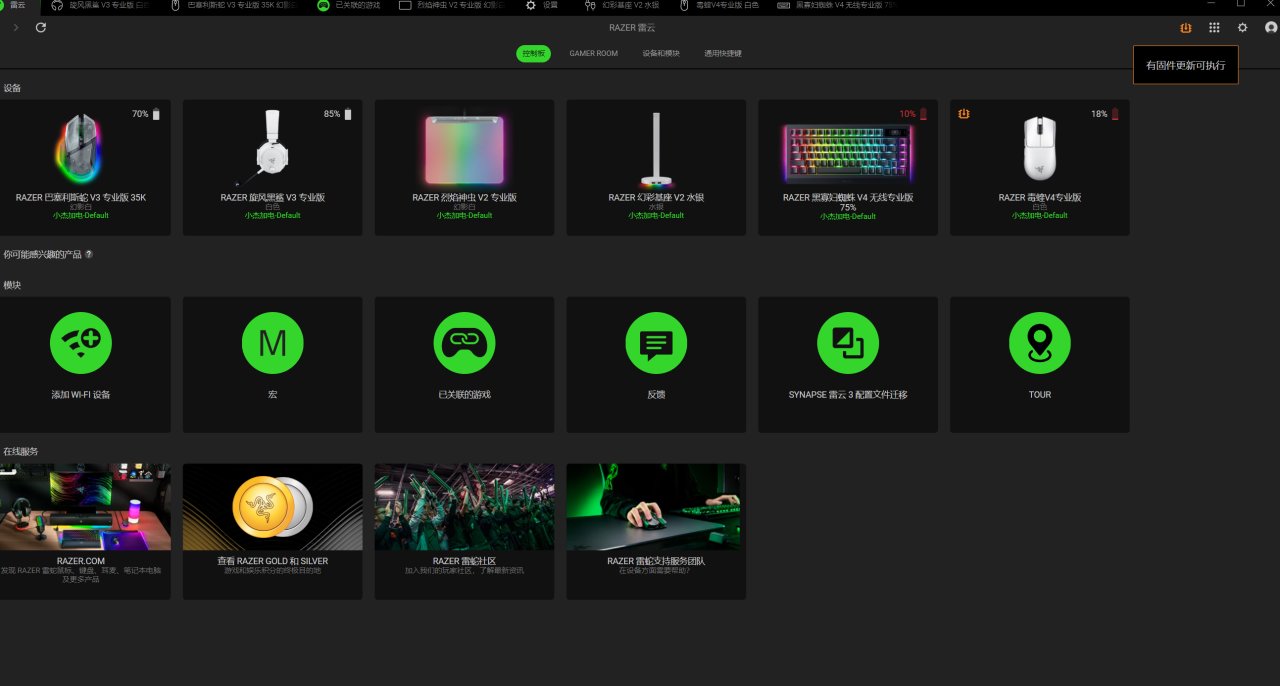Click 小杰加电-Default profile under 巴塞利斯蛇 card
1280x686 pixels.
point(81,216)
